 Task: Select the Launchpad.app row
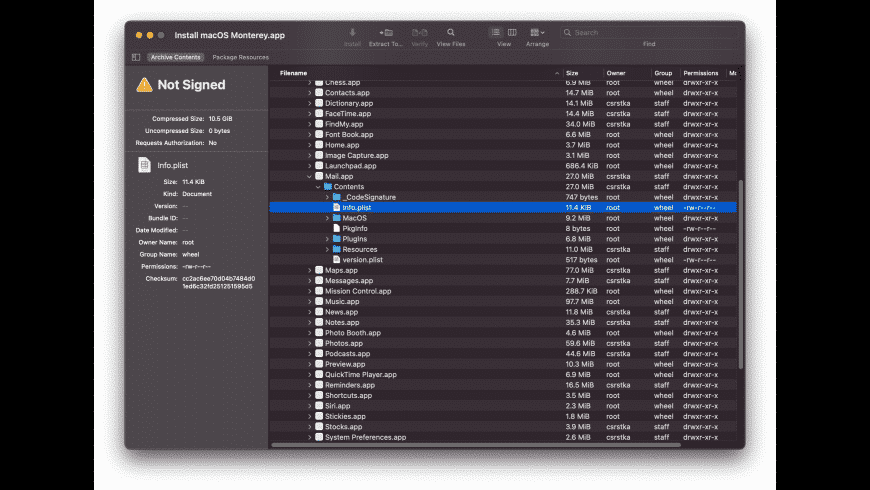point(503,166)
